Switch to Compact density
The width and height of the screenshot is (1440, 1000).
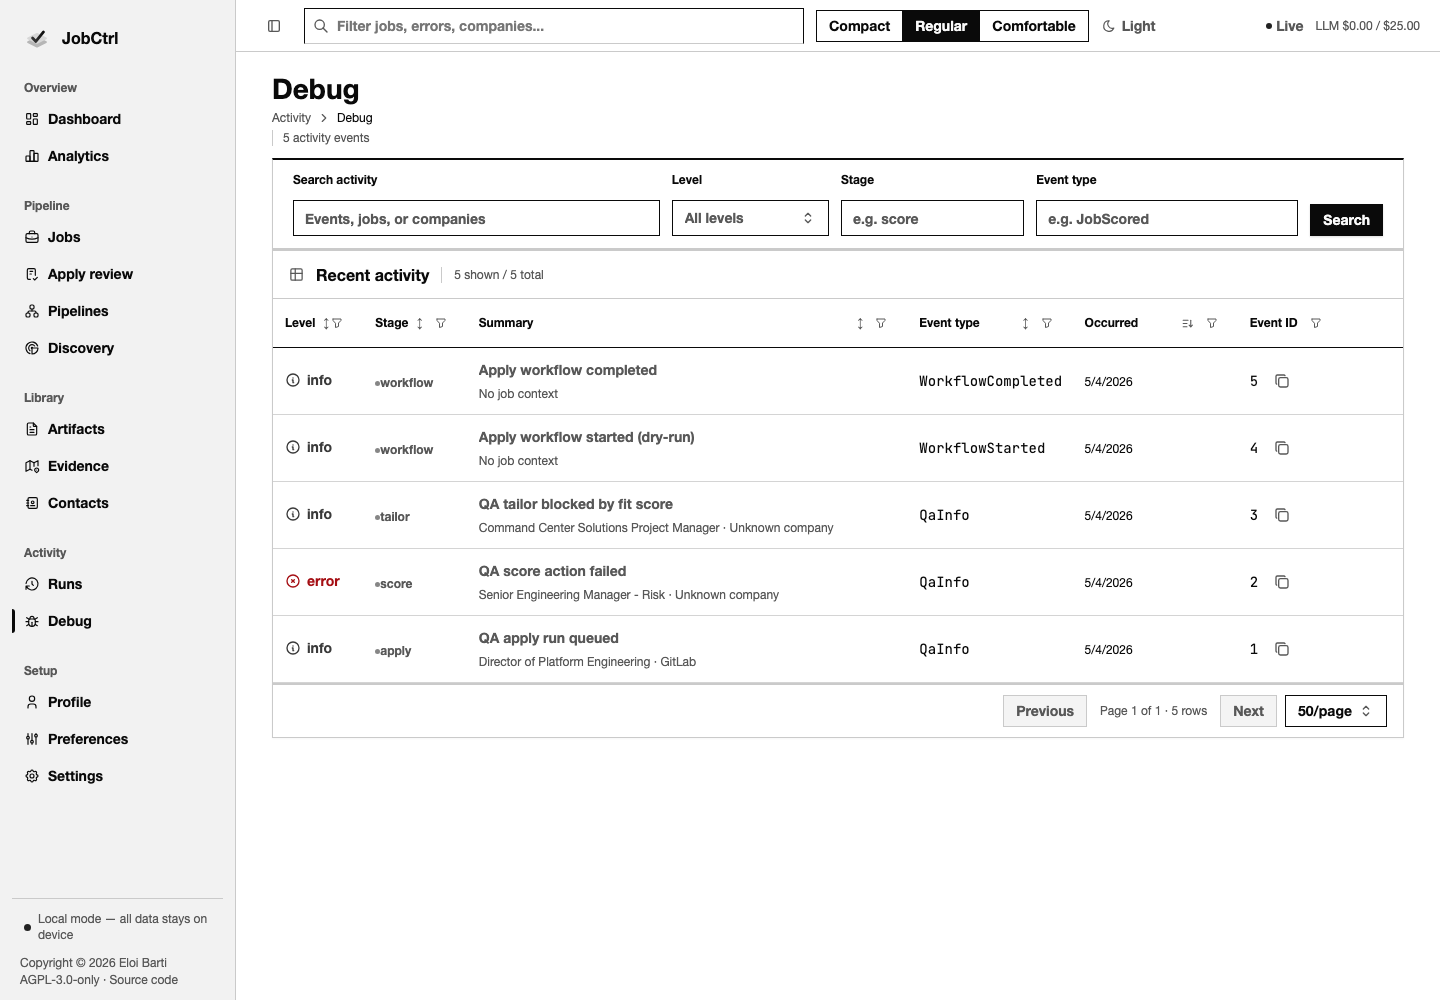tap(859, 26)
